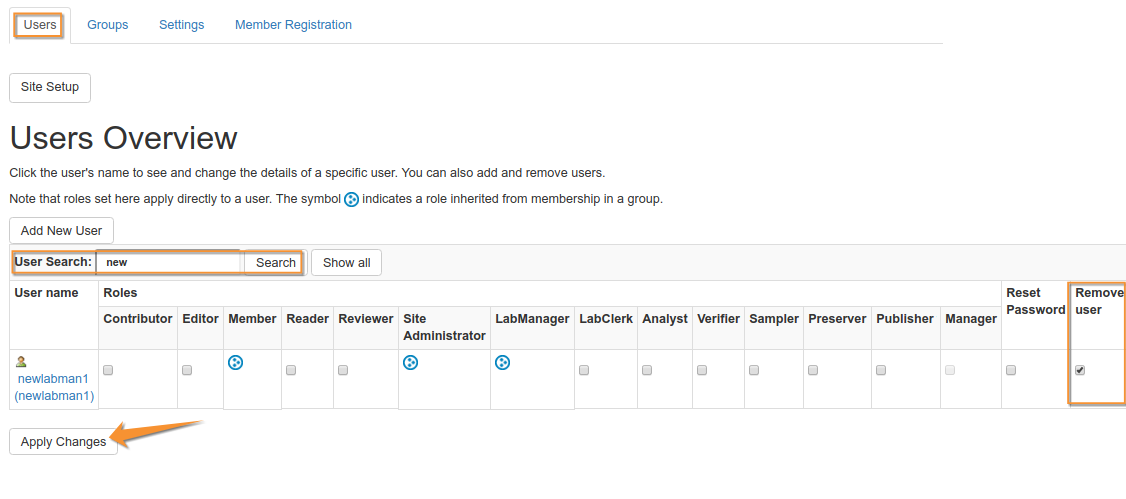1126x499 pixels.
Task: Click the inherited role icon under Member
Action: tap(236, 362)
